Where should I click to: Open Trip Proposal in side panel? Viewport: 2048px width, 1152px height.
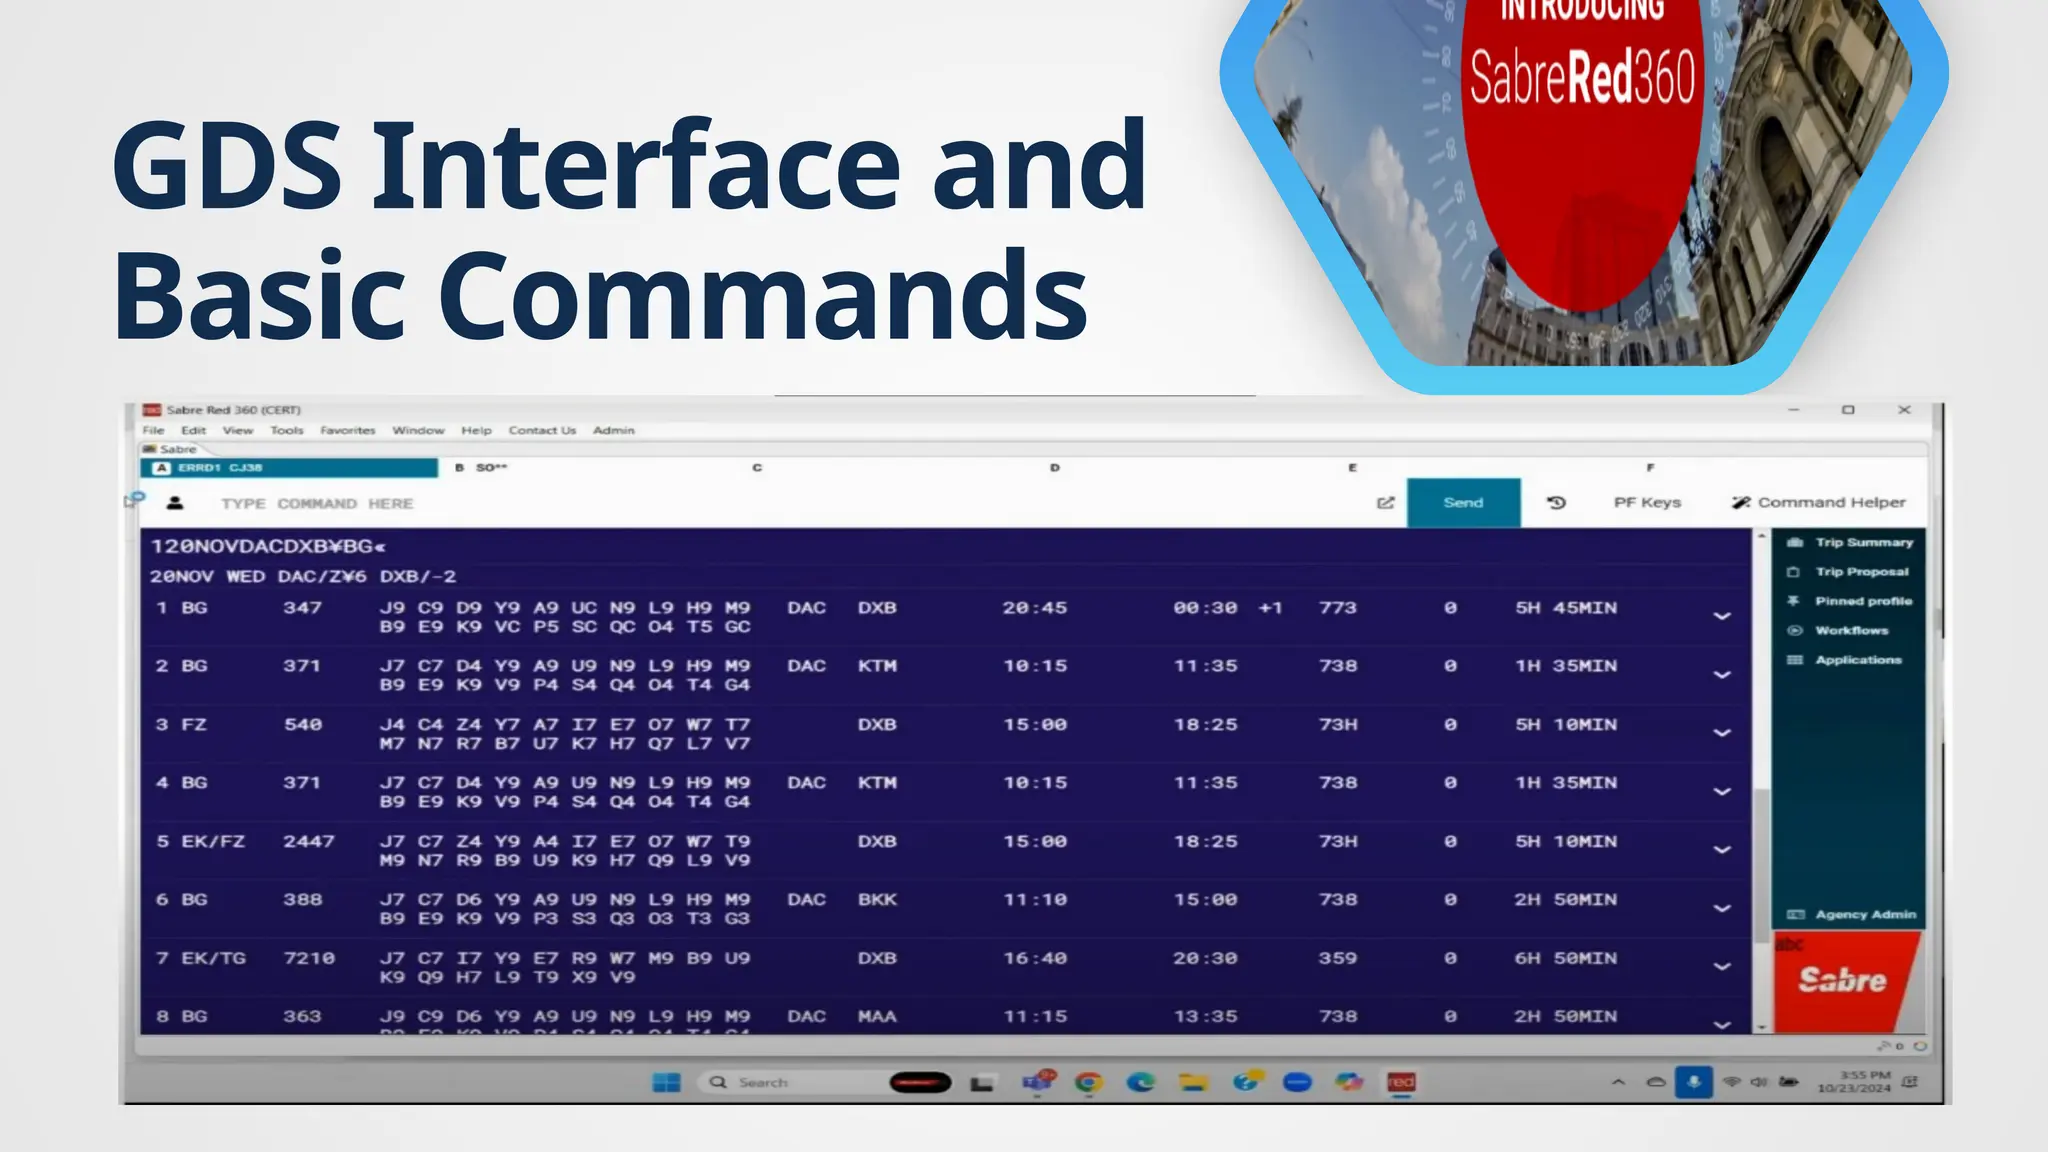point(1861,572)
